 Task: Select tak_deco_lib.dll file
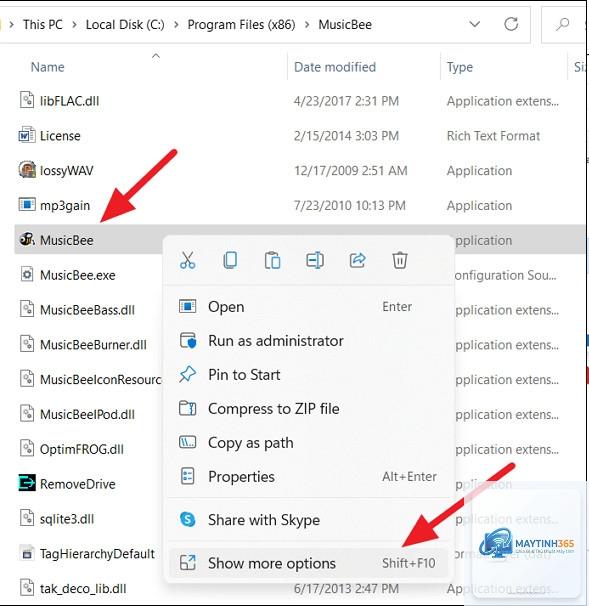(83, 588)
